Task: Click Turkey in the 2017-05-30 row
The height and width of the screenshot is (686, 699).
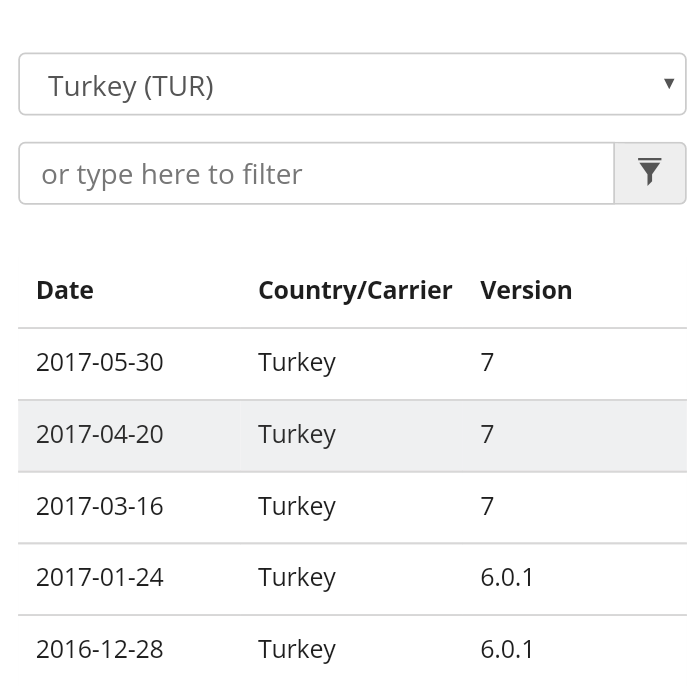Action: coord(297,362)
